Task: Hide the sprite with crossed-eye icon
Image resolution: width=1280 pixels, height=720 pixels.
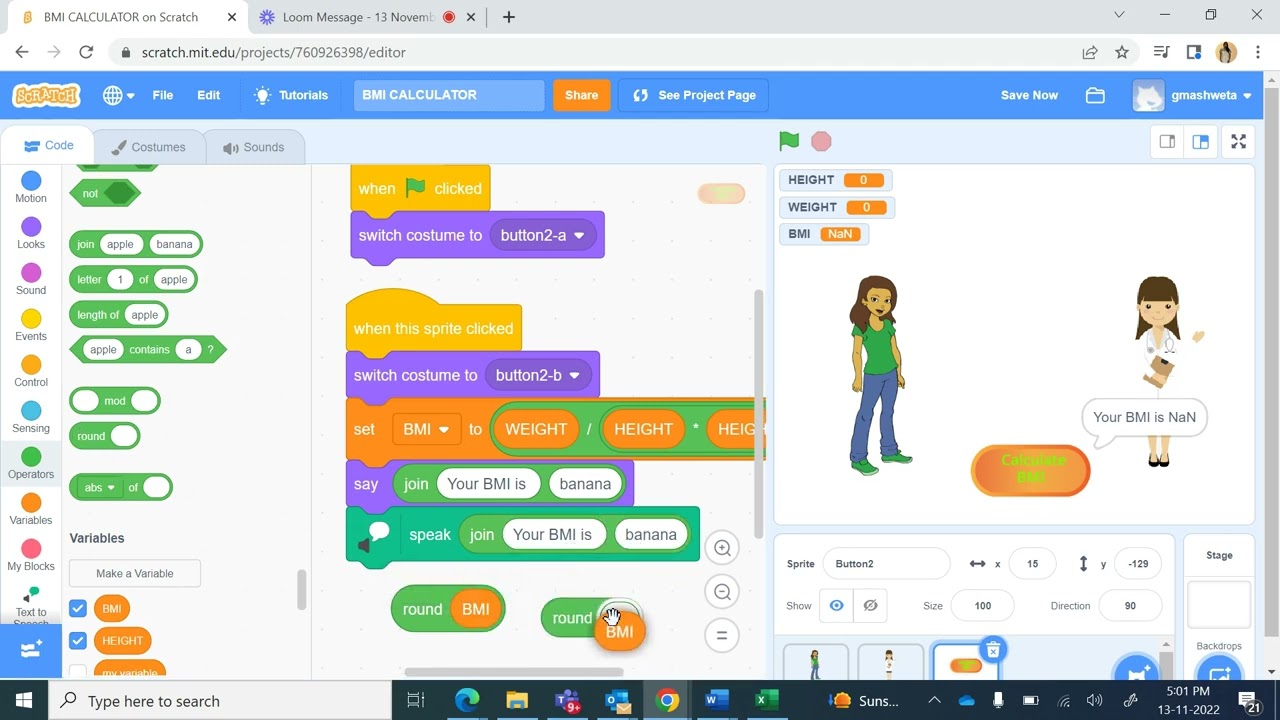Action: point(870,606)
